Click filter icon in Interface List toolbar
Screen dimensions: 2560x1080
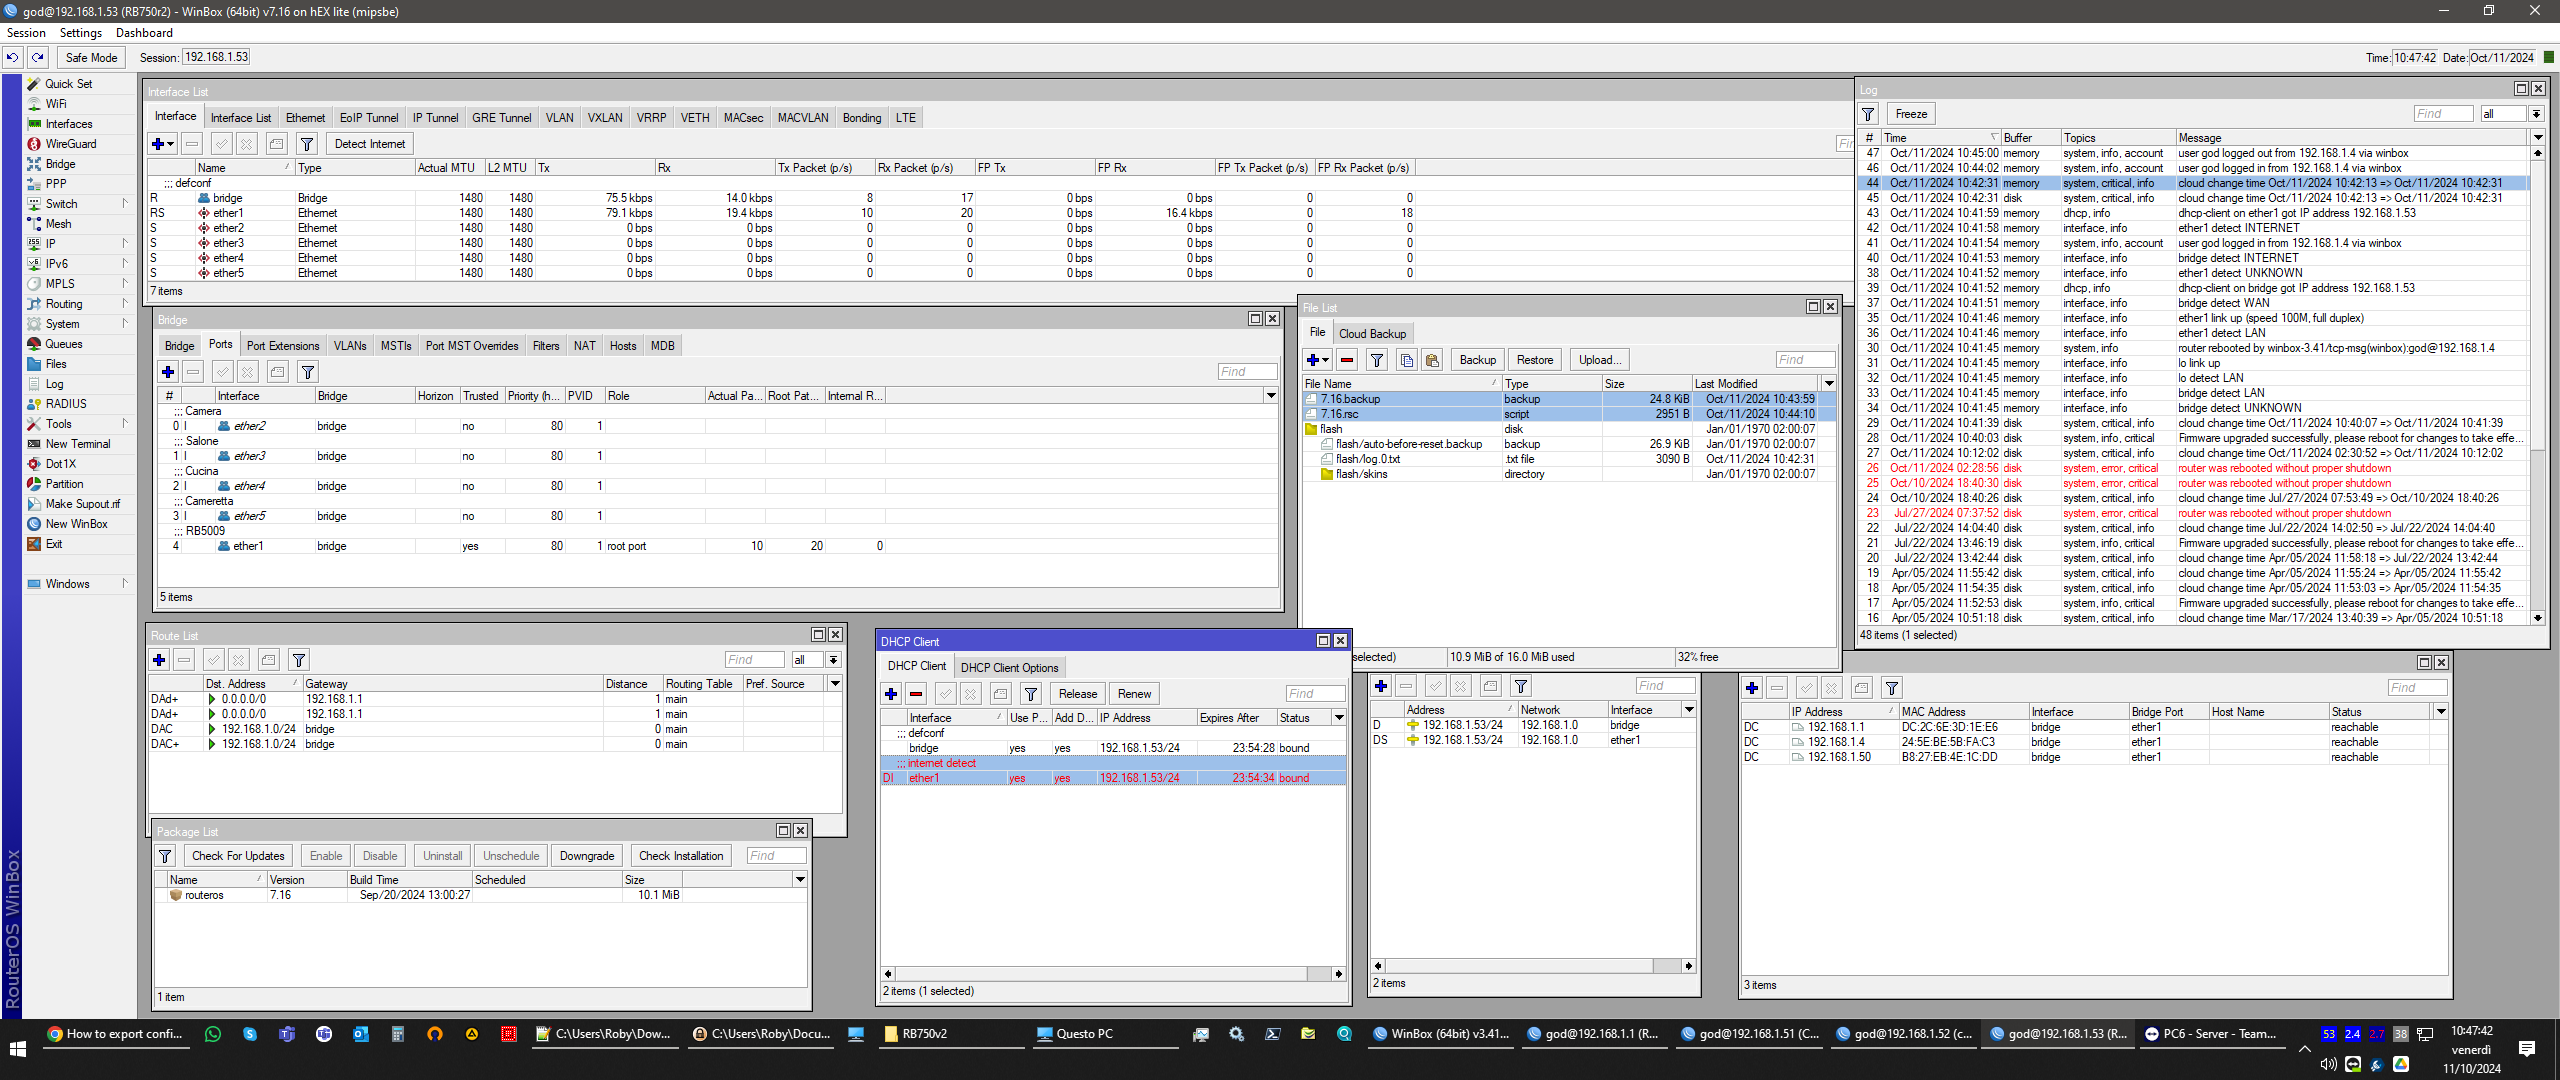[307, 144]
